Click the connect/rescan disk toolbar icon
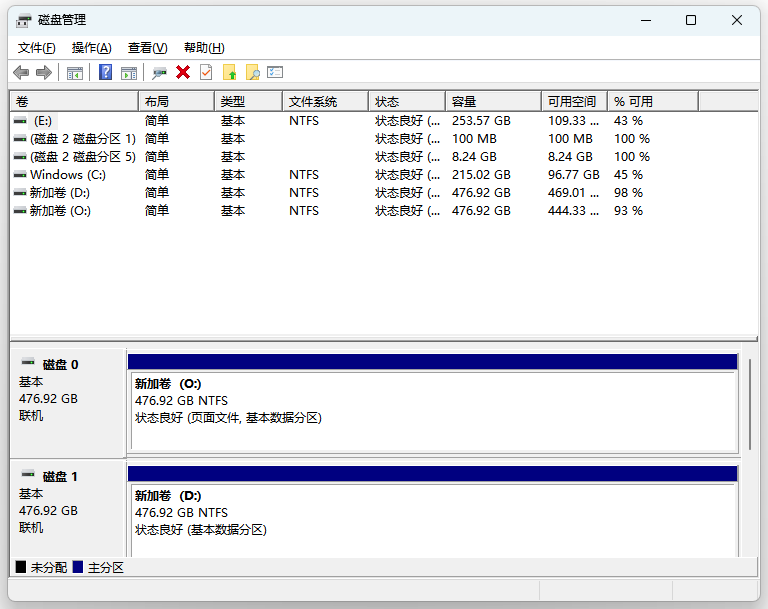This screenshot has width=768, height=609. [x=159, y=73]
